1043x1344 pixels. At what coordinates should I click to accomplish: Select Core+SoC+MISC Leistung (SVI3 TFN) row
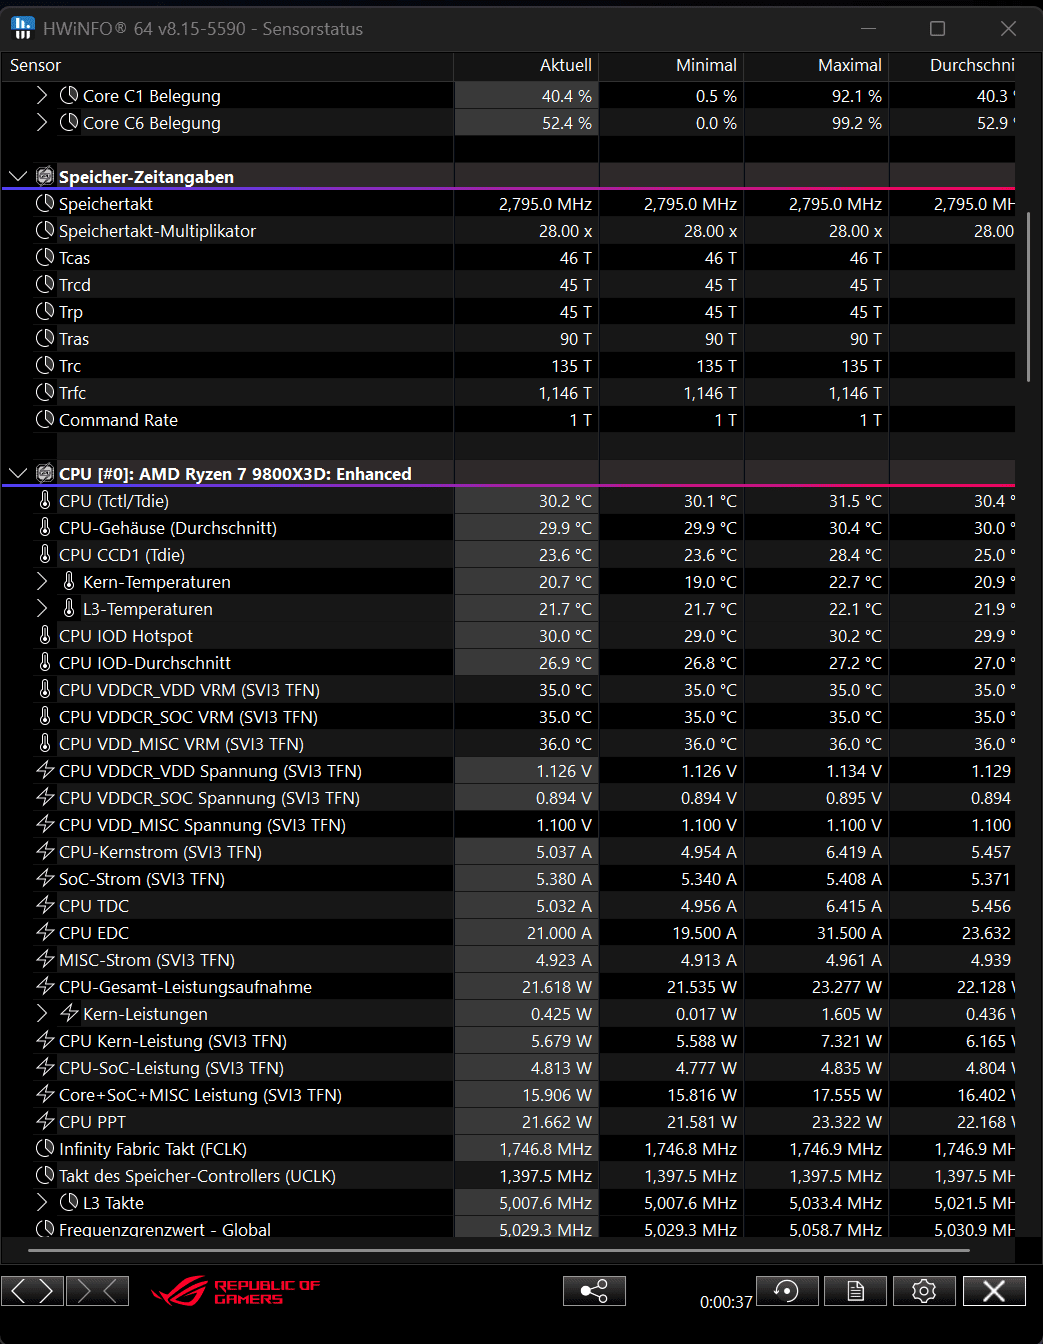point(508,1095)
